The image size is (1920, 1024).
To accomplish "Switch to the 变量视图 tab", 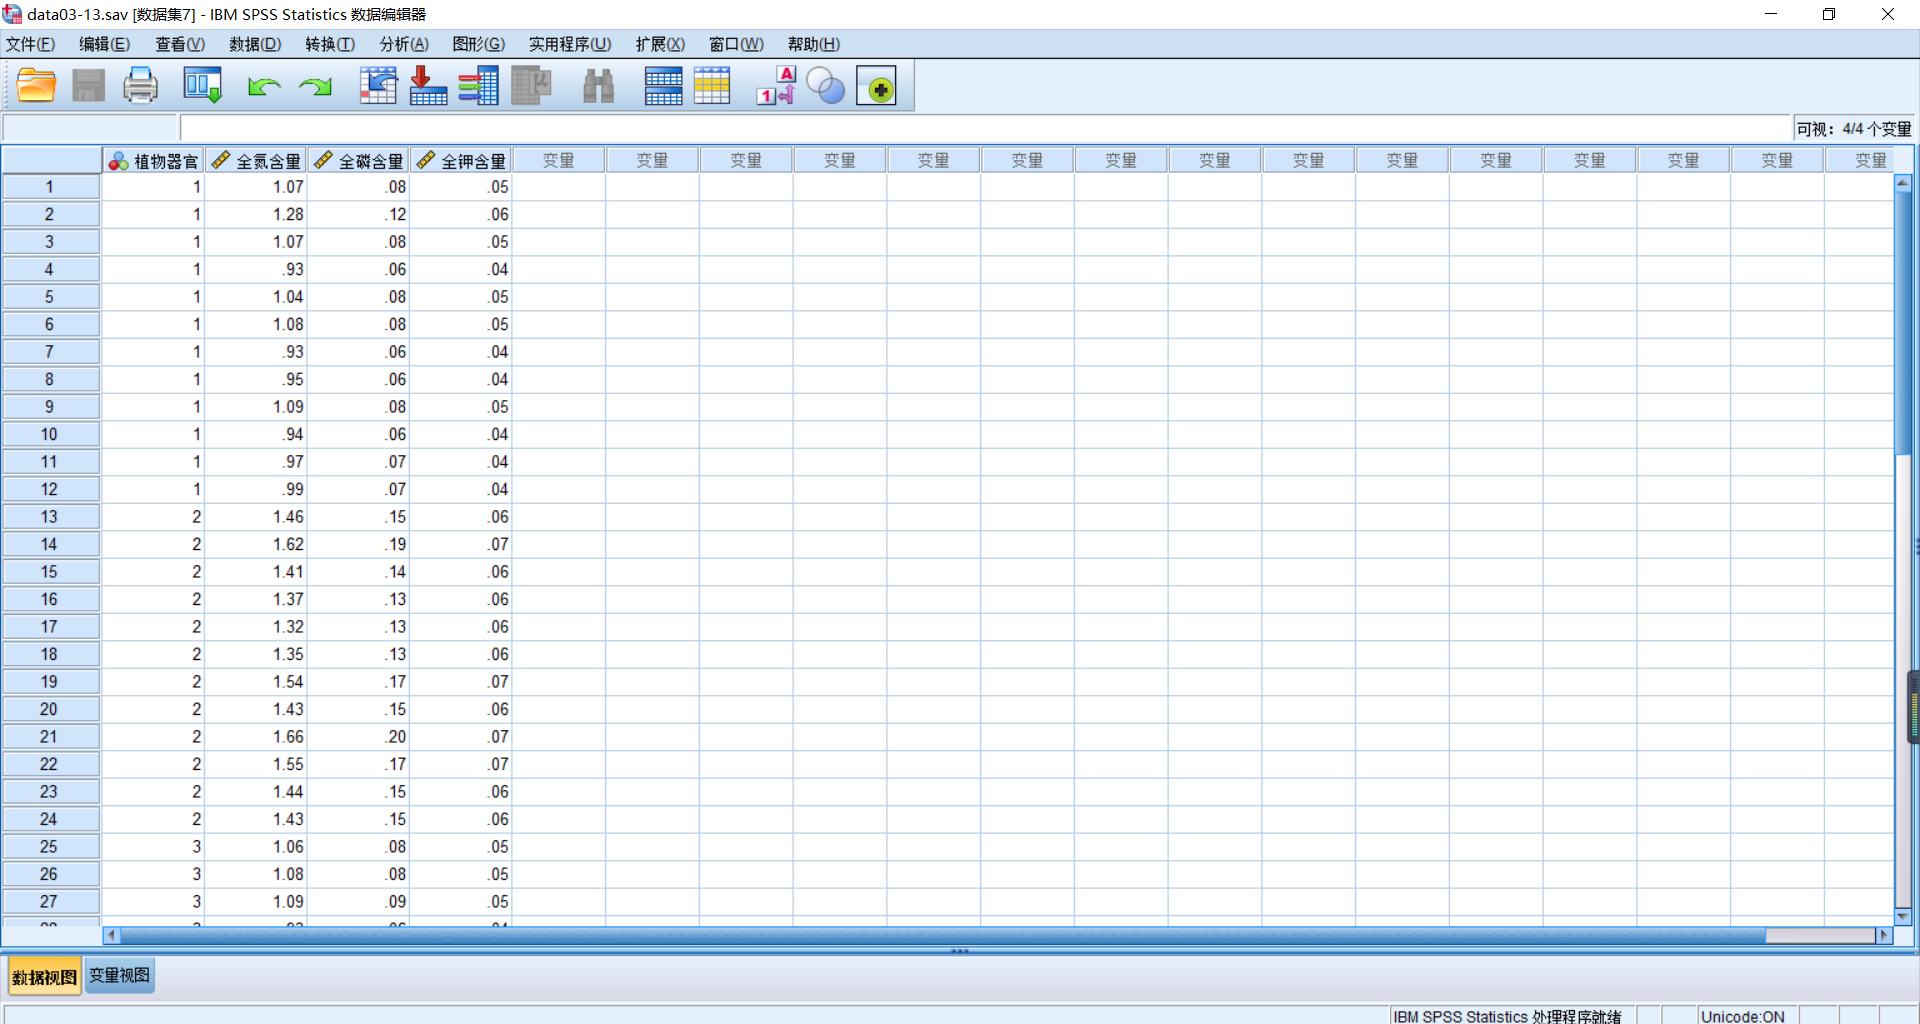I will [x=119, y=976].
